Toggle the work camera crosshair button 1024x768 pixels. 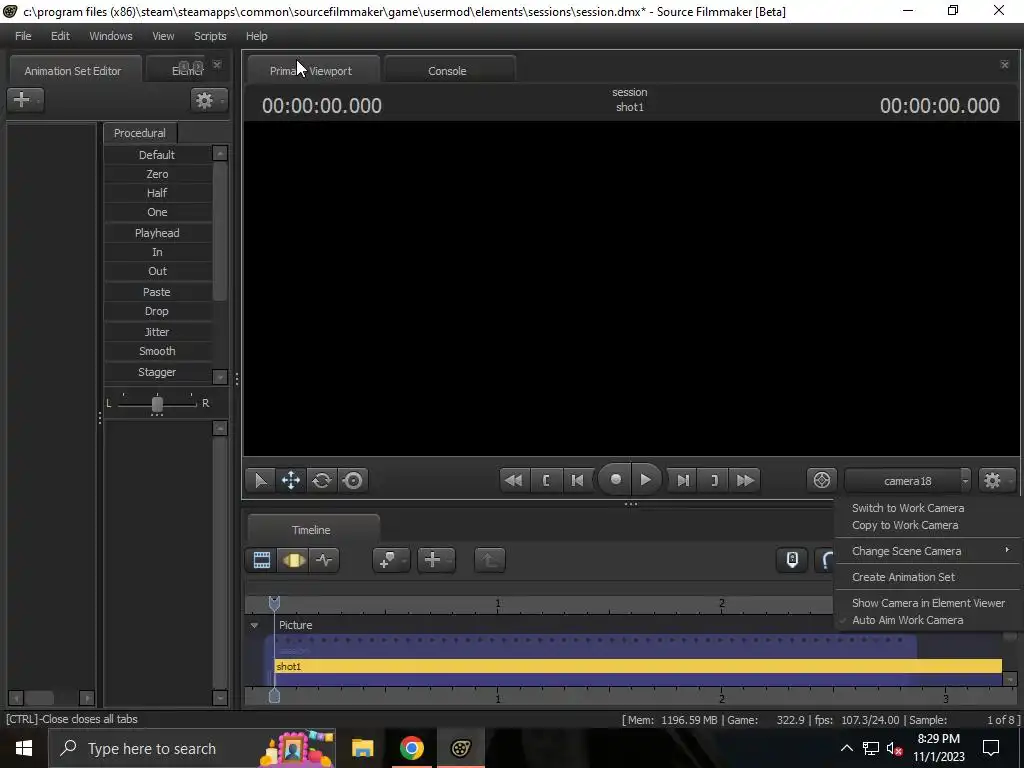[822, 481]
